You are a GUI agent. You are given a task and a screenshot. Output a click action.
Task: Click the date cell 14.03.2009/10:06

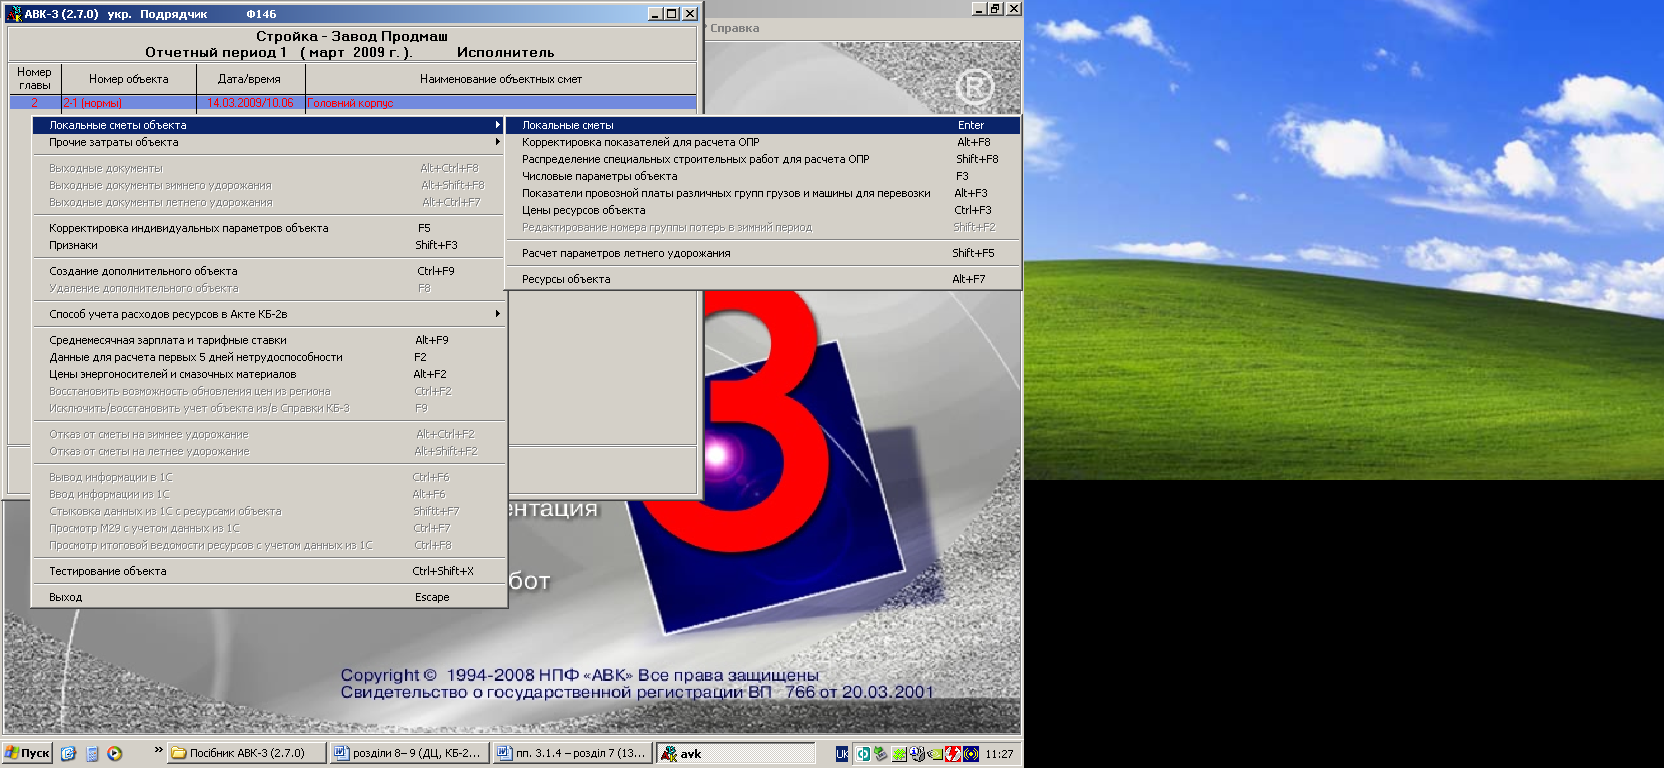[250, 103]
